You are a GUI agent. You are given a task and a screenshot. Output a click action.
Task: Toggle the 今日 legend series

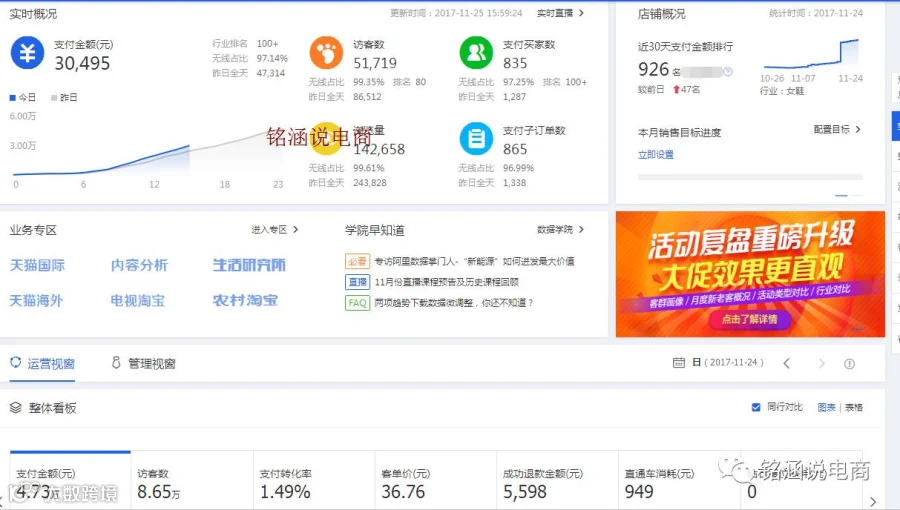pyautogui.click(x=22, y=98)
